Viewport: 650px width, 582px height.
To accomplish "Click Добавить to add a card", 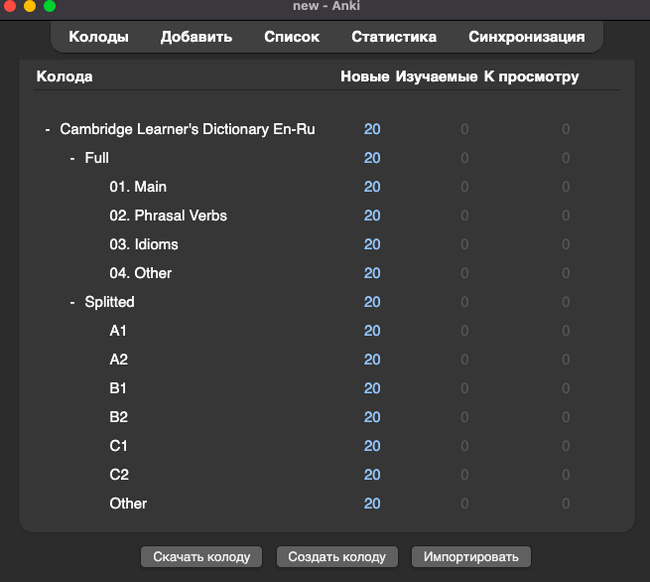I will click(196, 37).
